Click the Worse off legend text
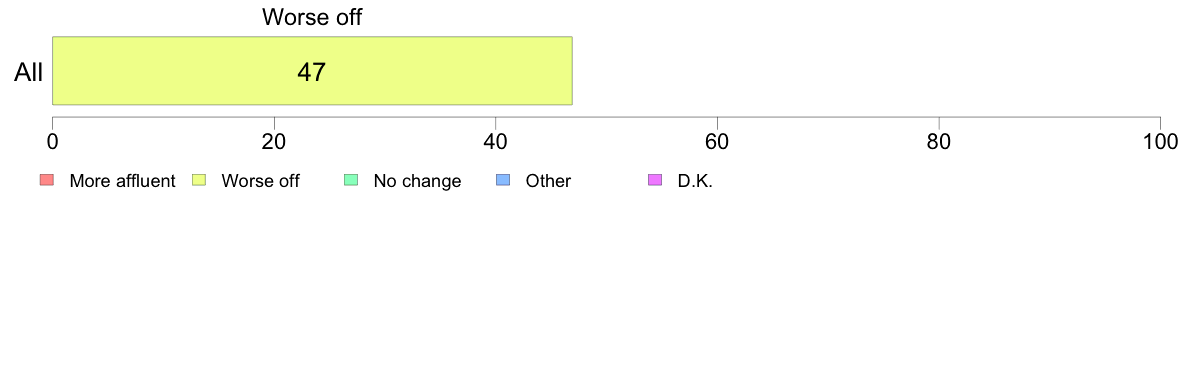This screenshot has width=1188, height=368. click(x=260, y=181)
